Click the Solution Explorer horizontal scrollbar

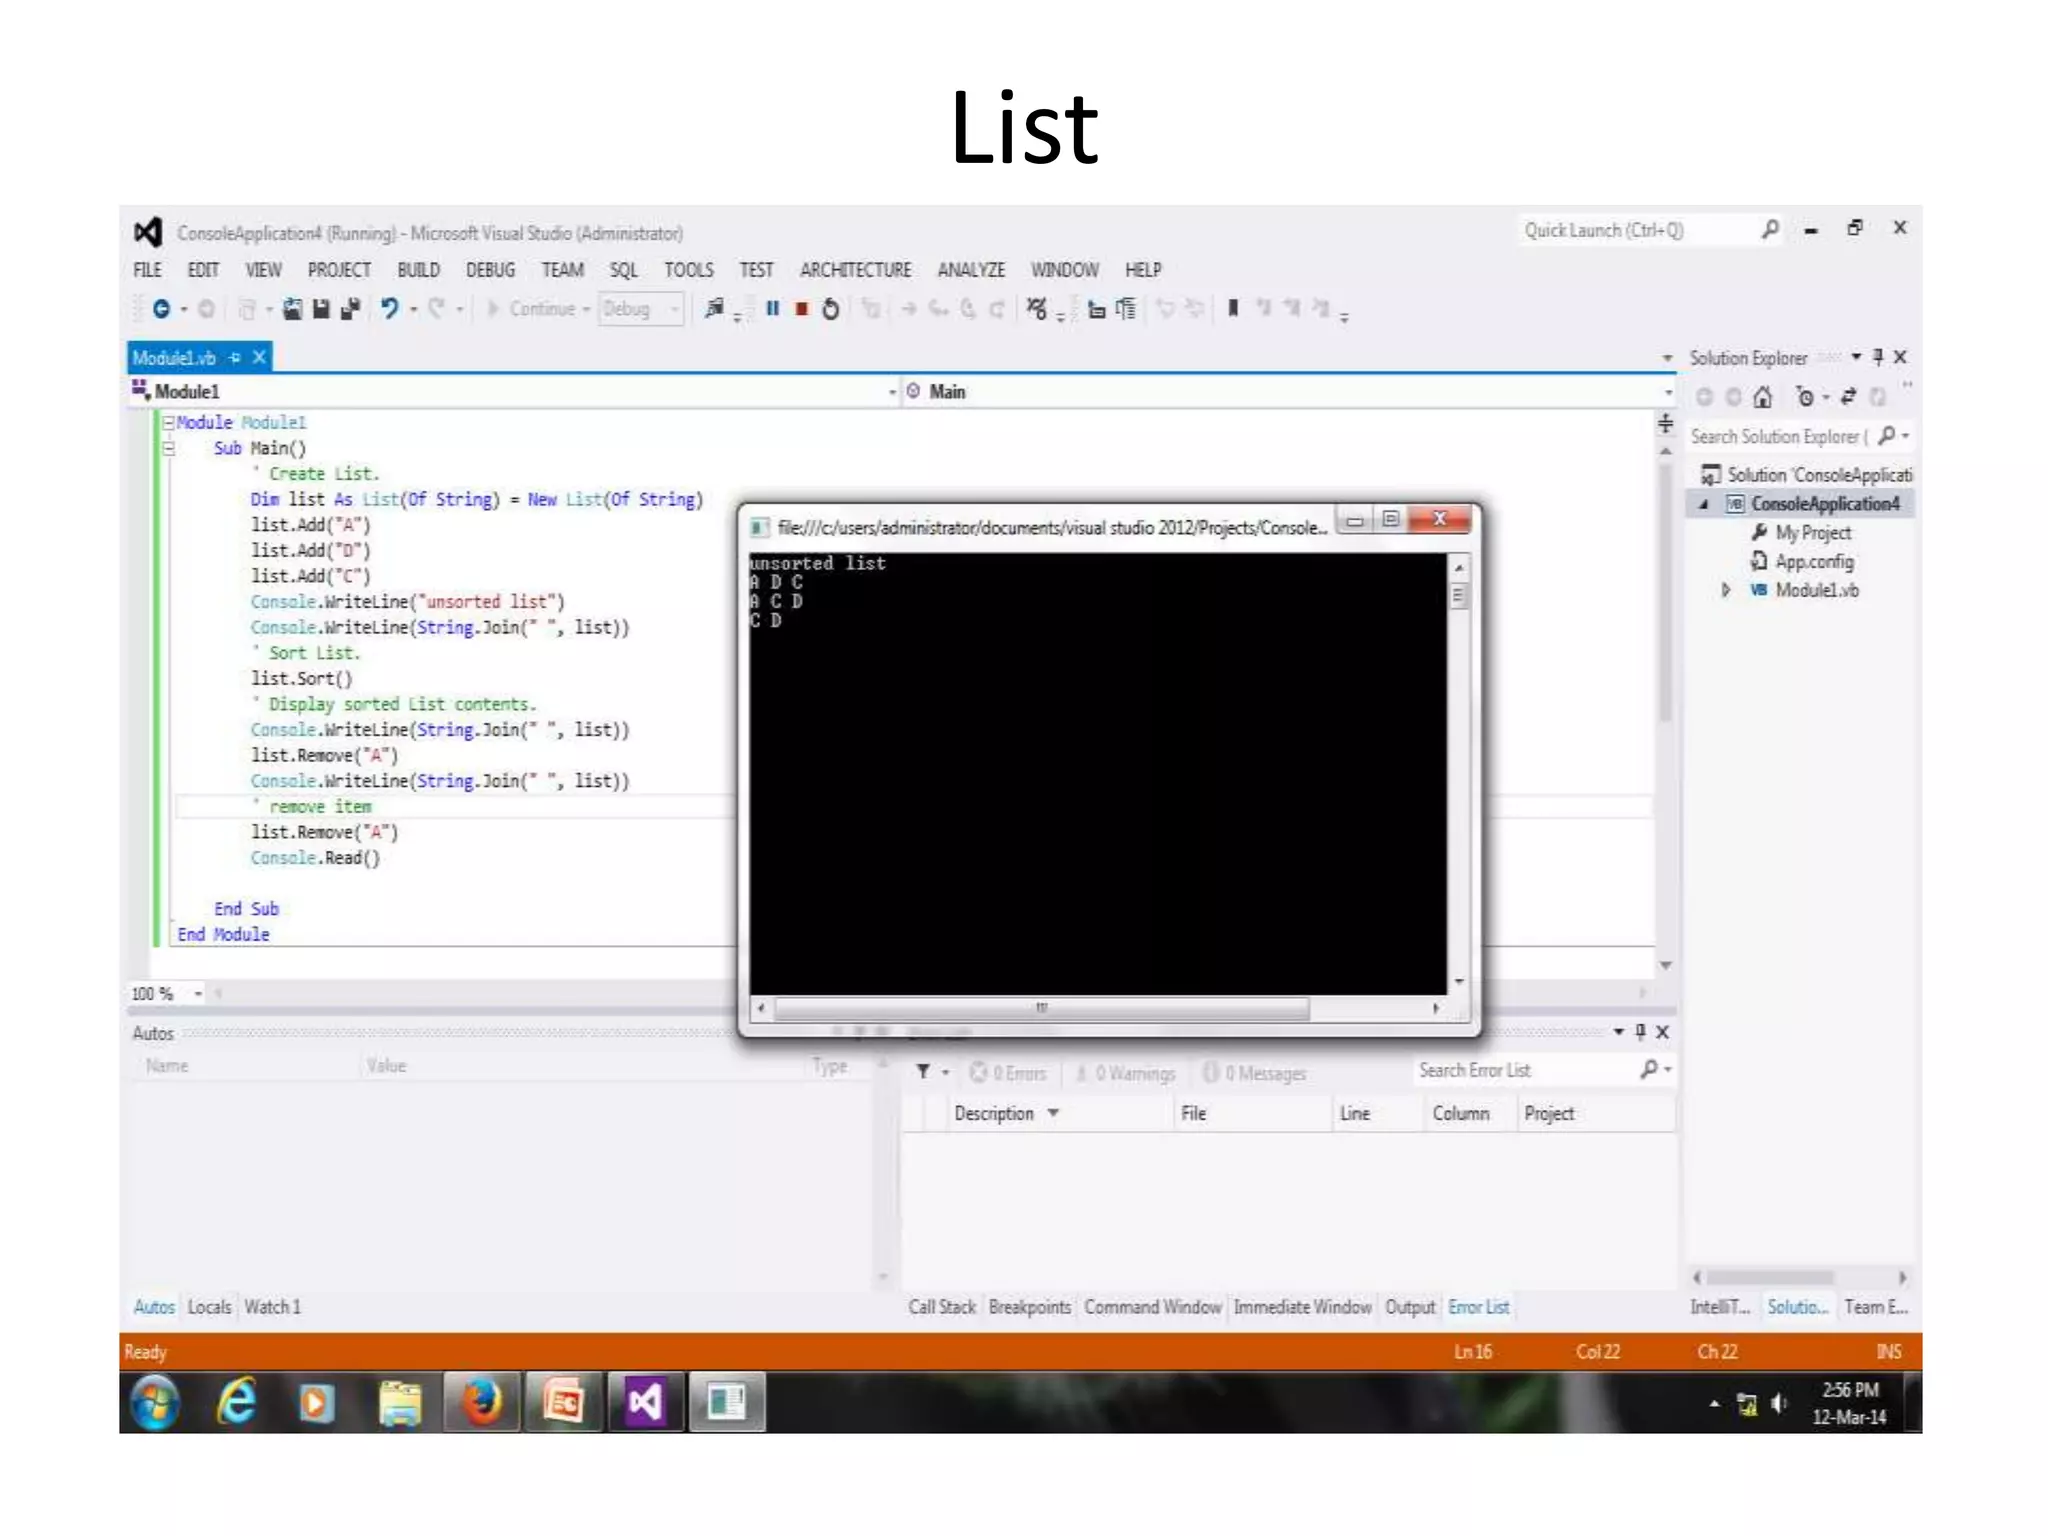coord(1769,1277)
